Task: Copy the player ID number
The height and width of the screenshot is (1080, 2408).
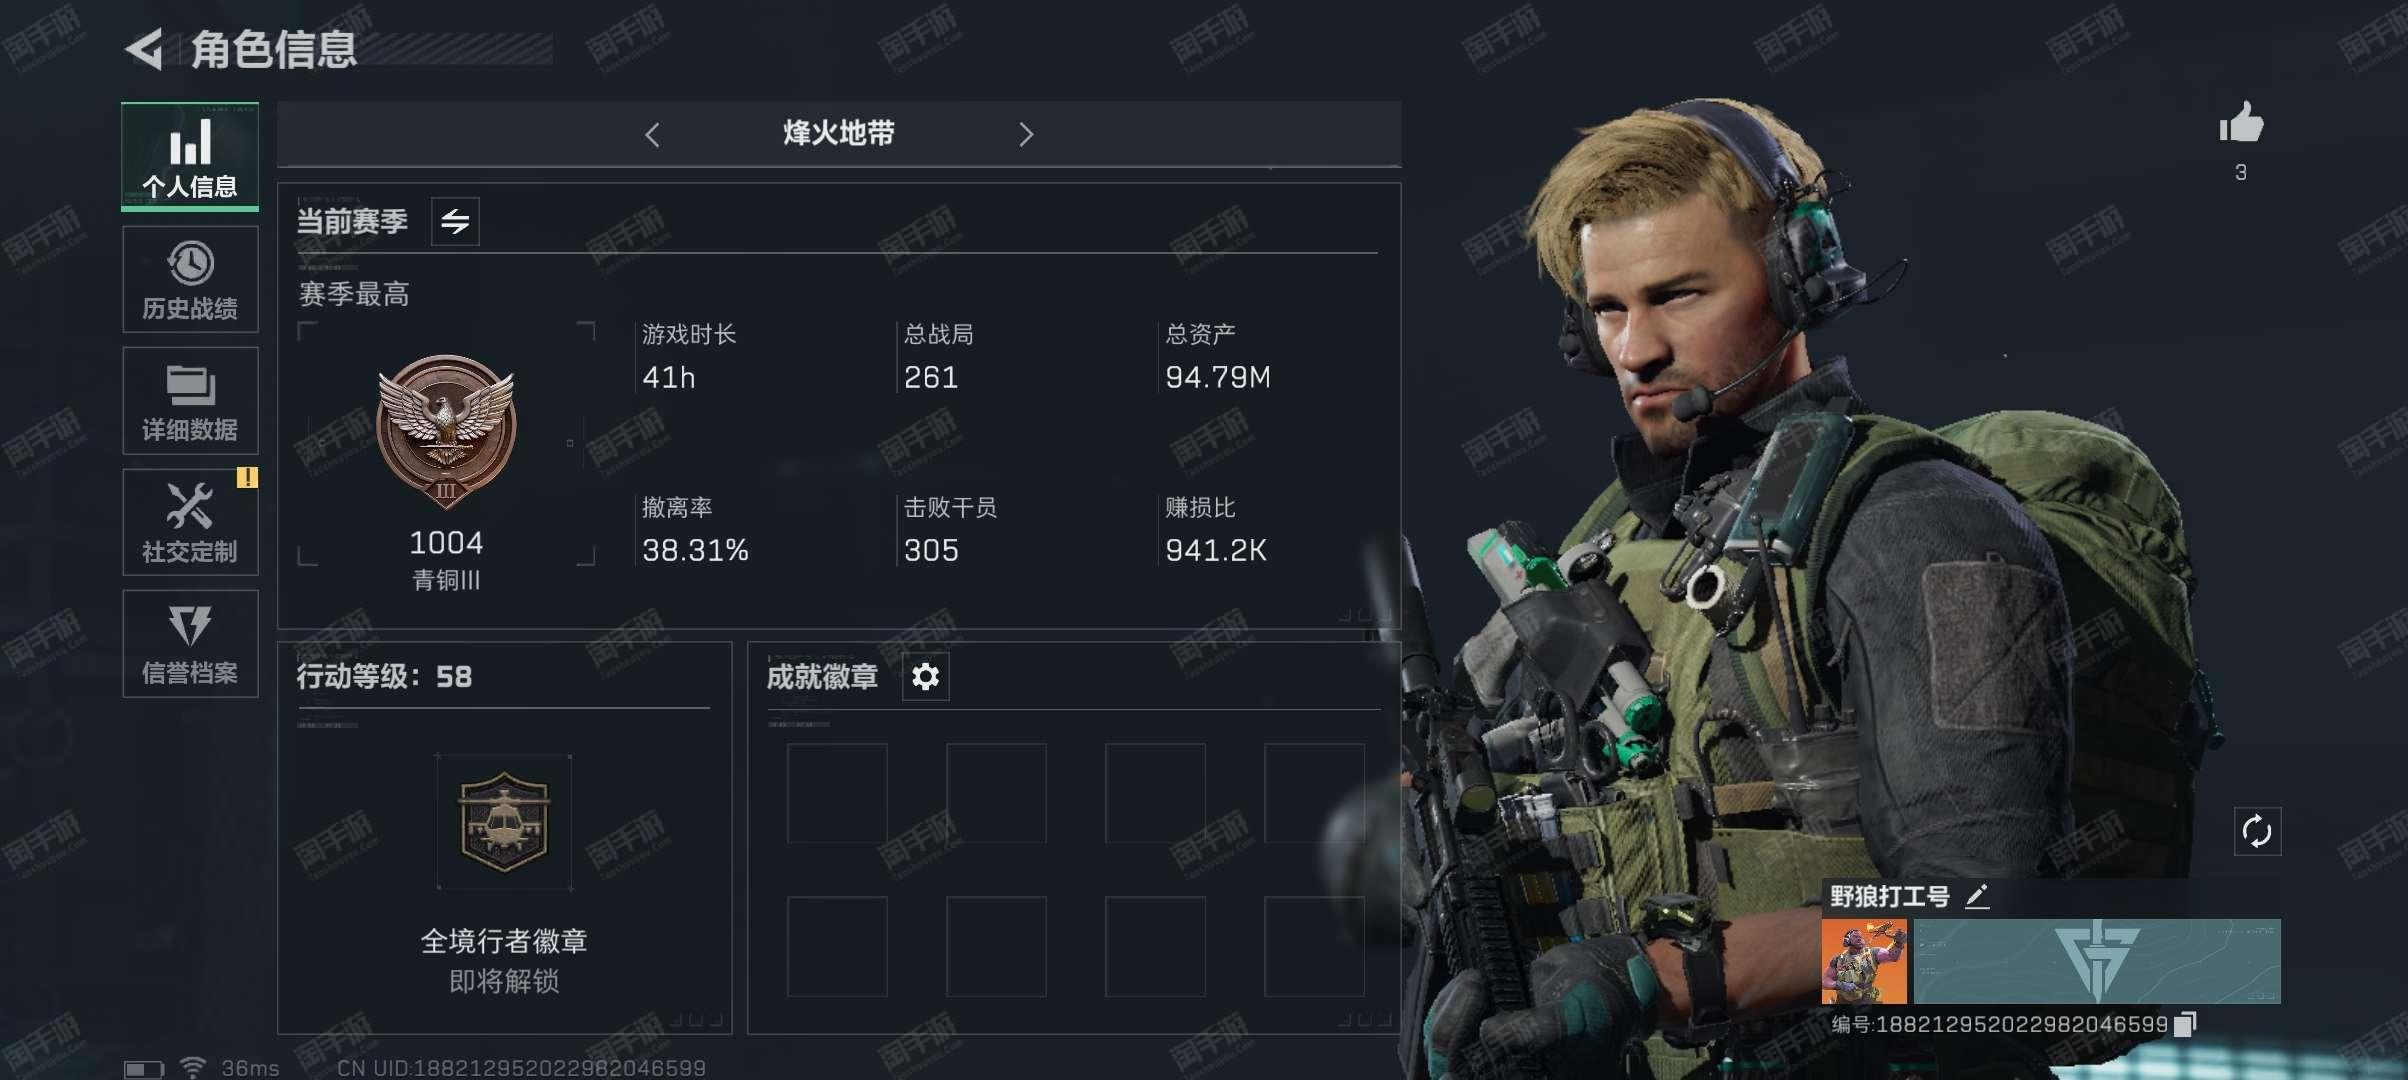Action: point(2186,1024)
